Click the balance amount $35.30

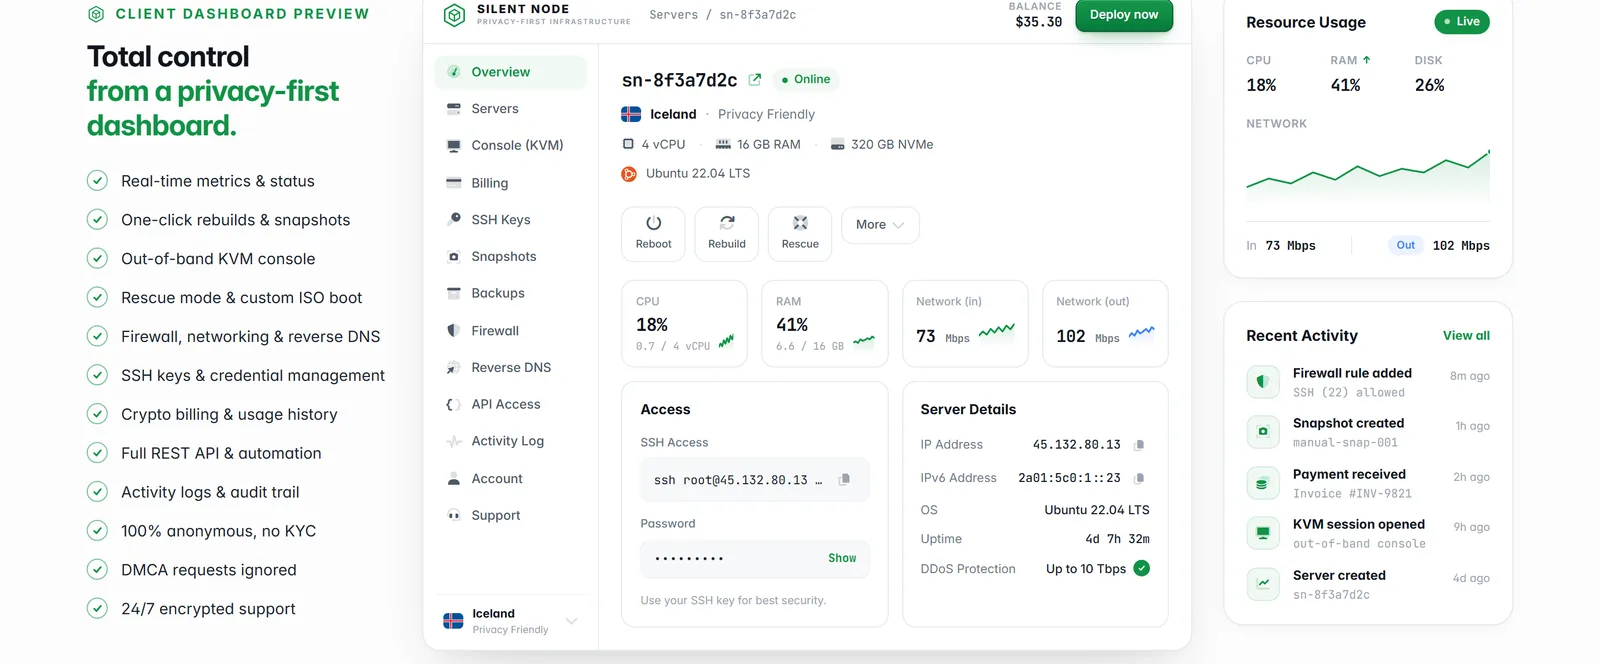1038,22
